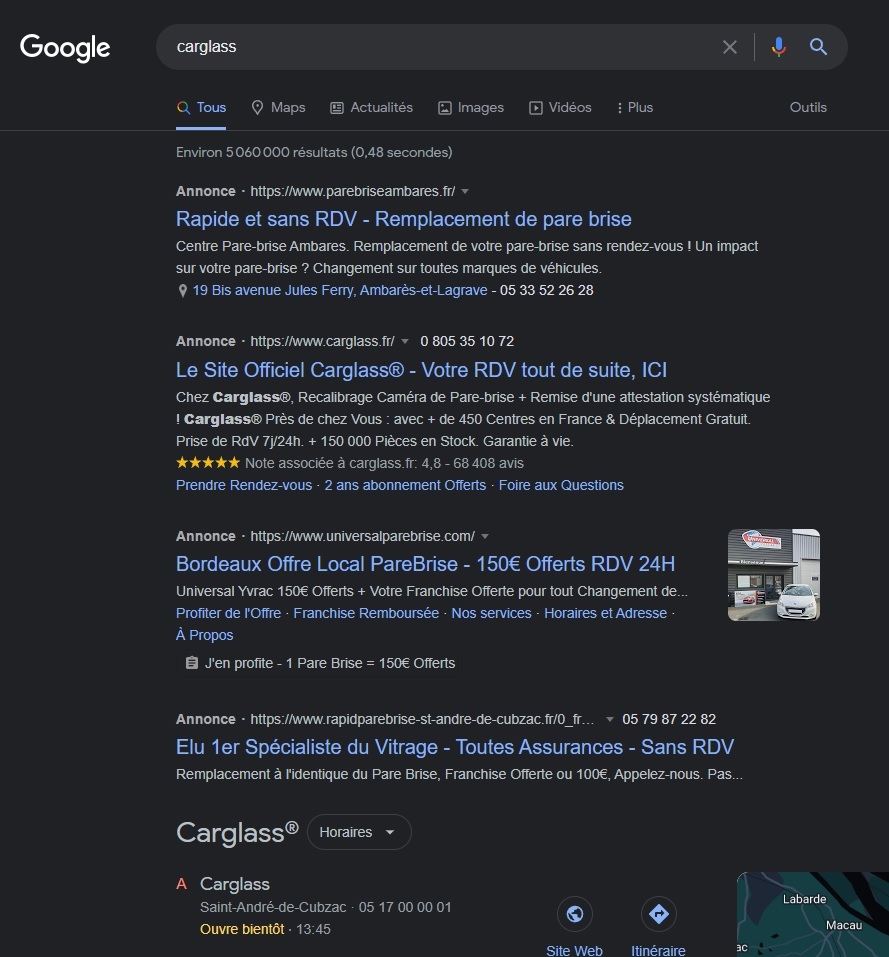Select the Tous tab
Image resolution: width=889 pixels, height=957 pixels.
201,107
